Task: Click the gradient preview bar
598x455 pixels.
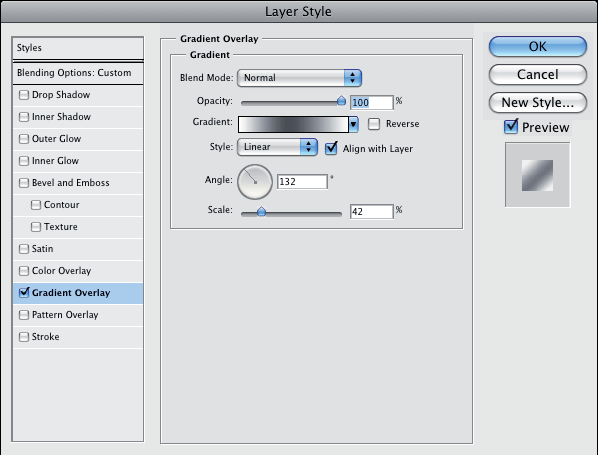Action: pos(293,124)
